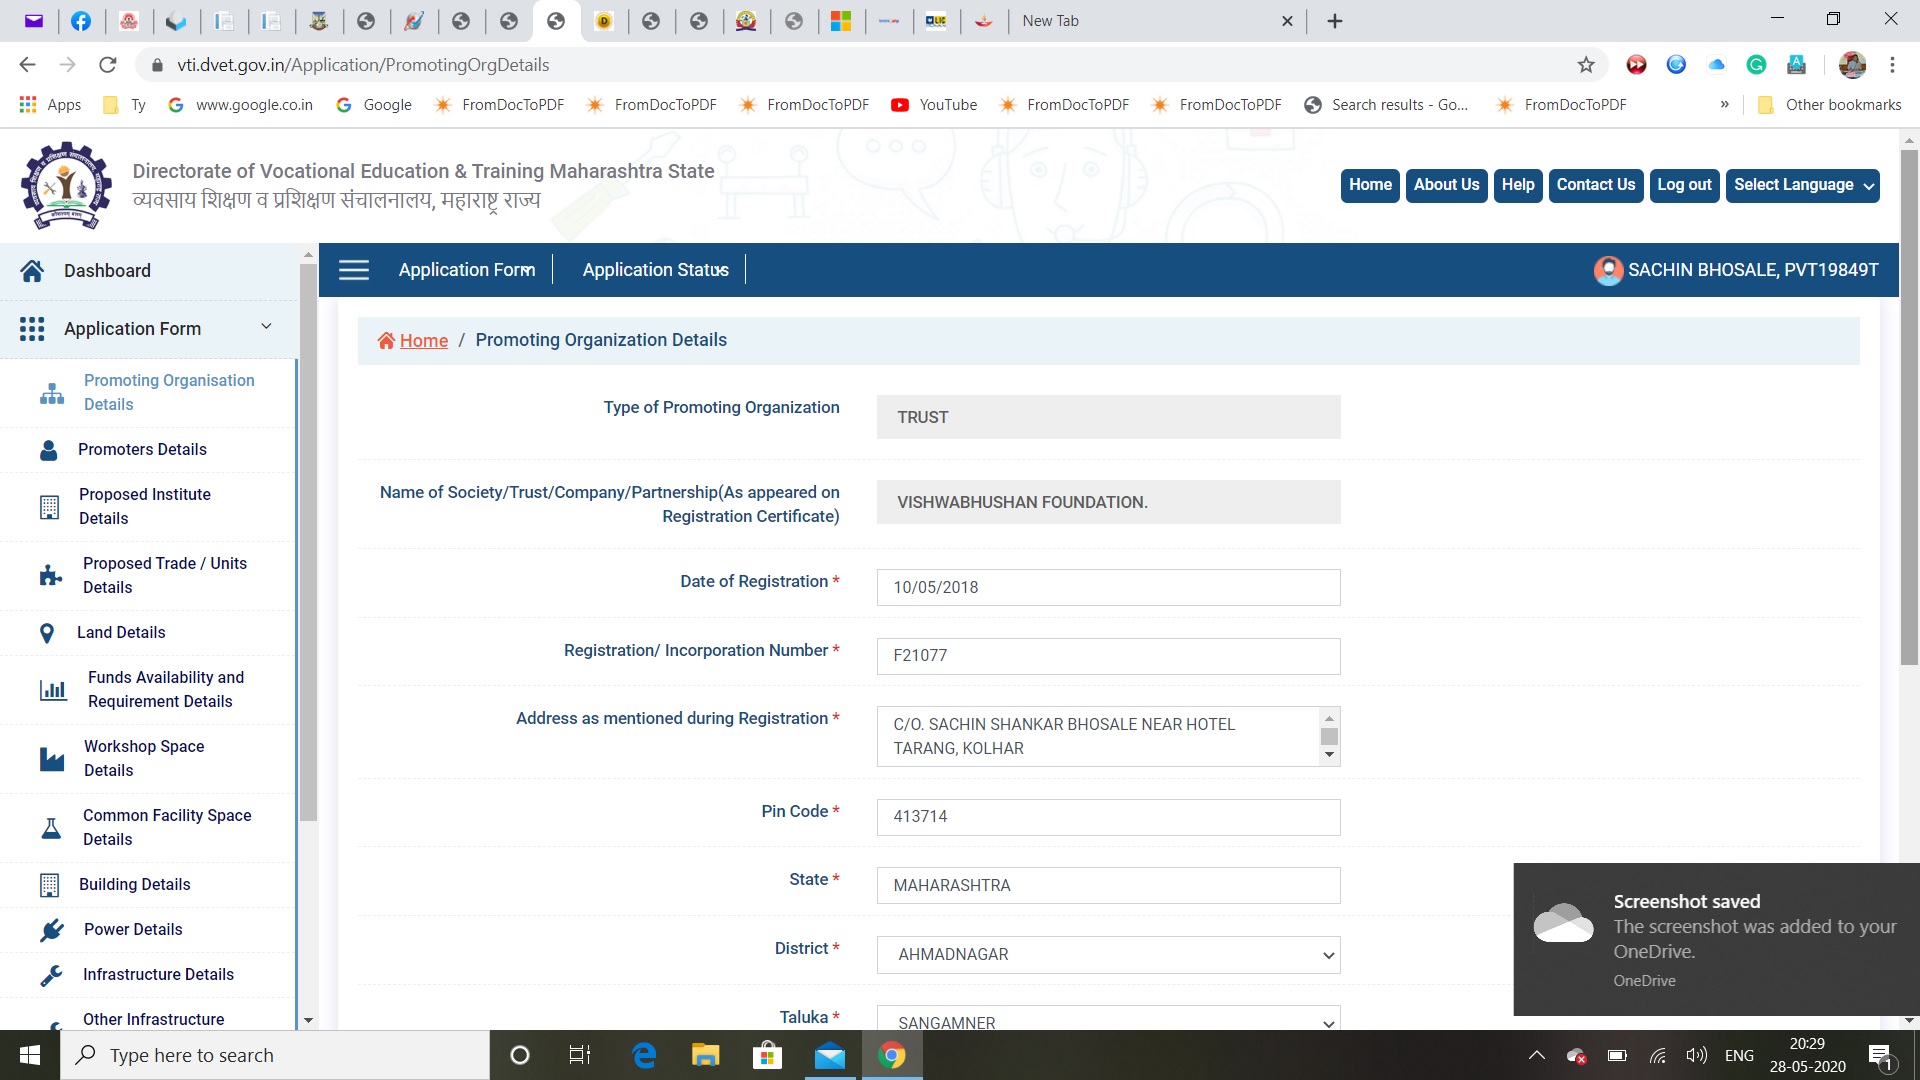Click the Funds Availability chart icon

(53, 690)
